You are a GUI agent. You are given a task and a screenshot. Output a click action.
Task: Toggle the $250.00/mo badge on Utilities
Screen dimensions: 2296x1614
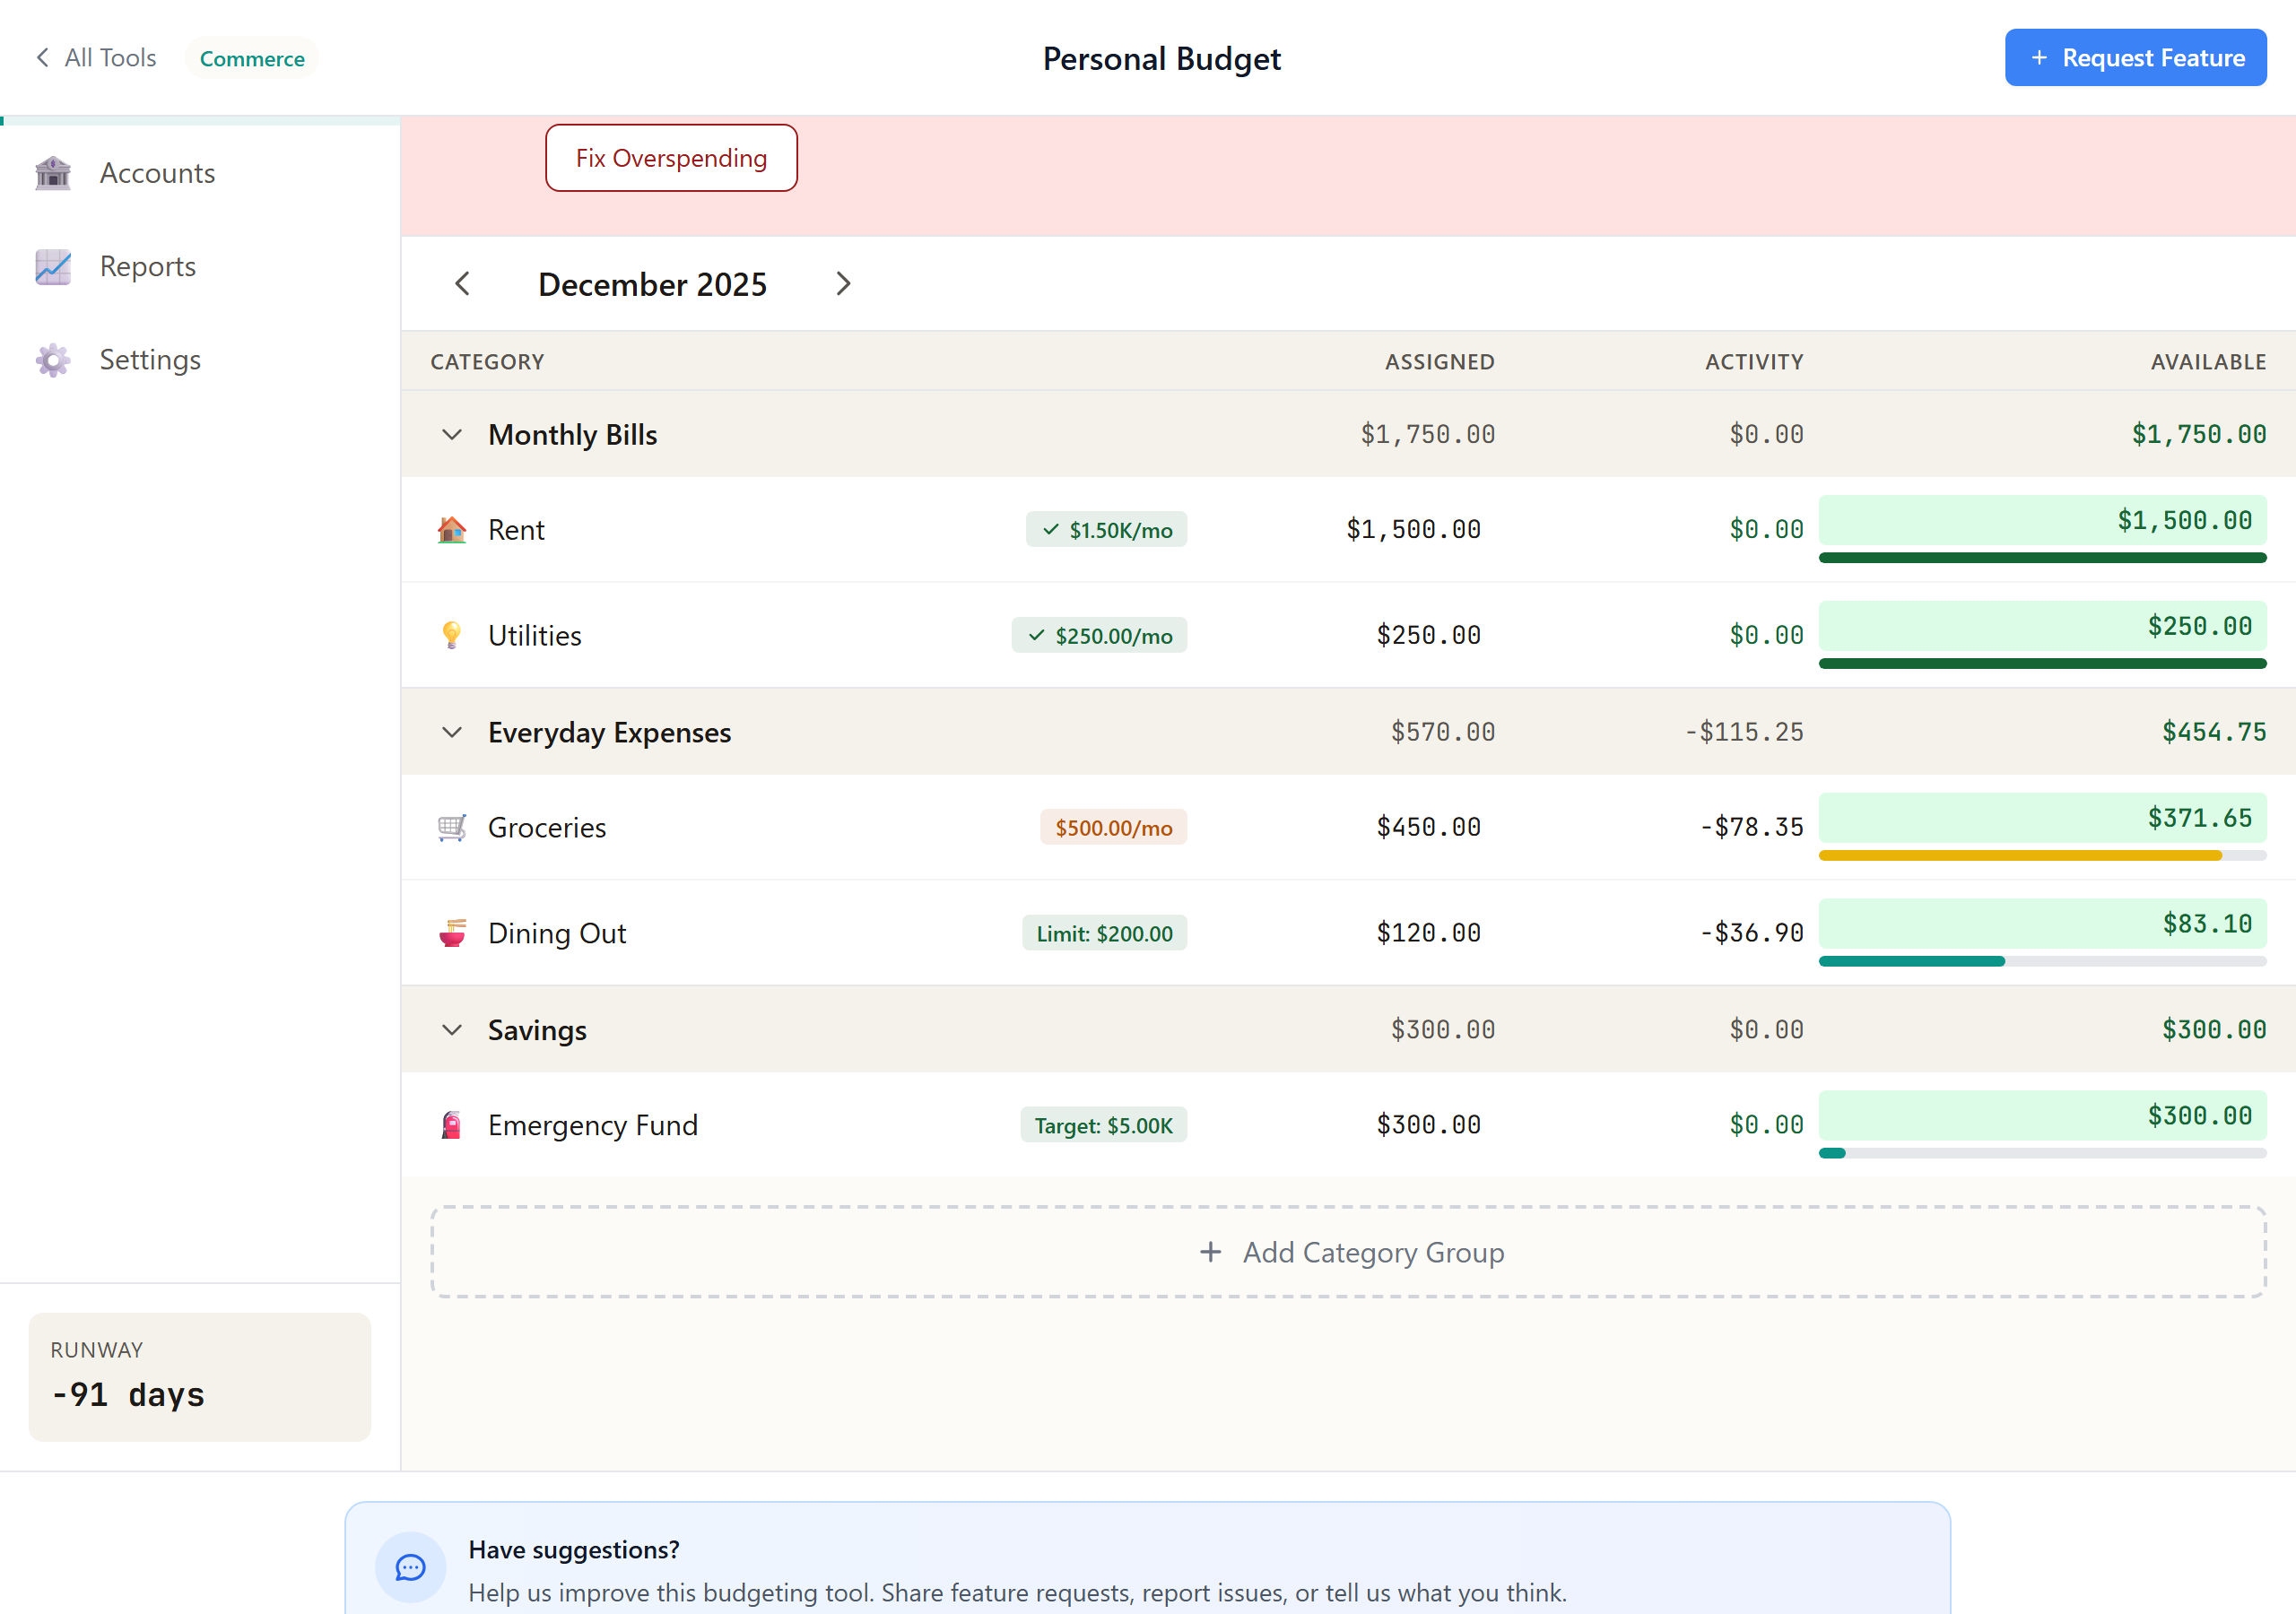pyautogui.click(x=1099, y=634)
